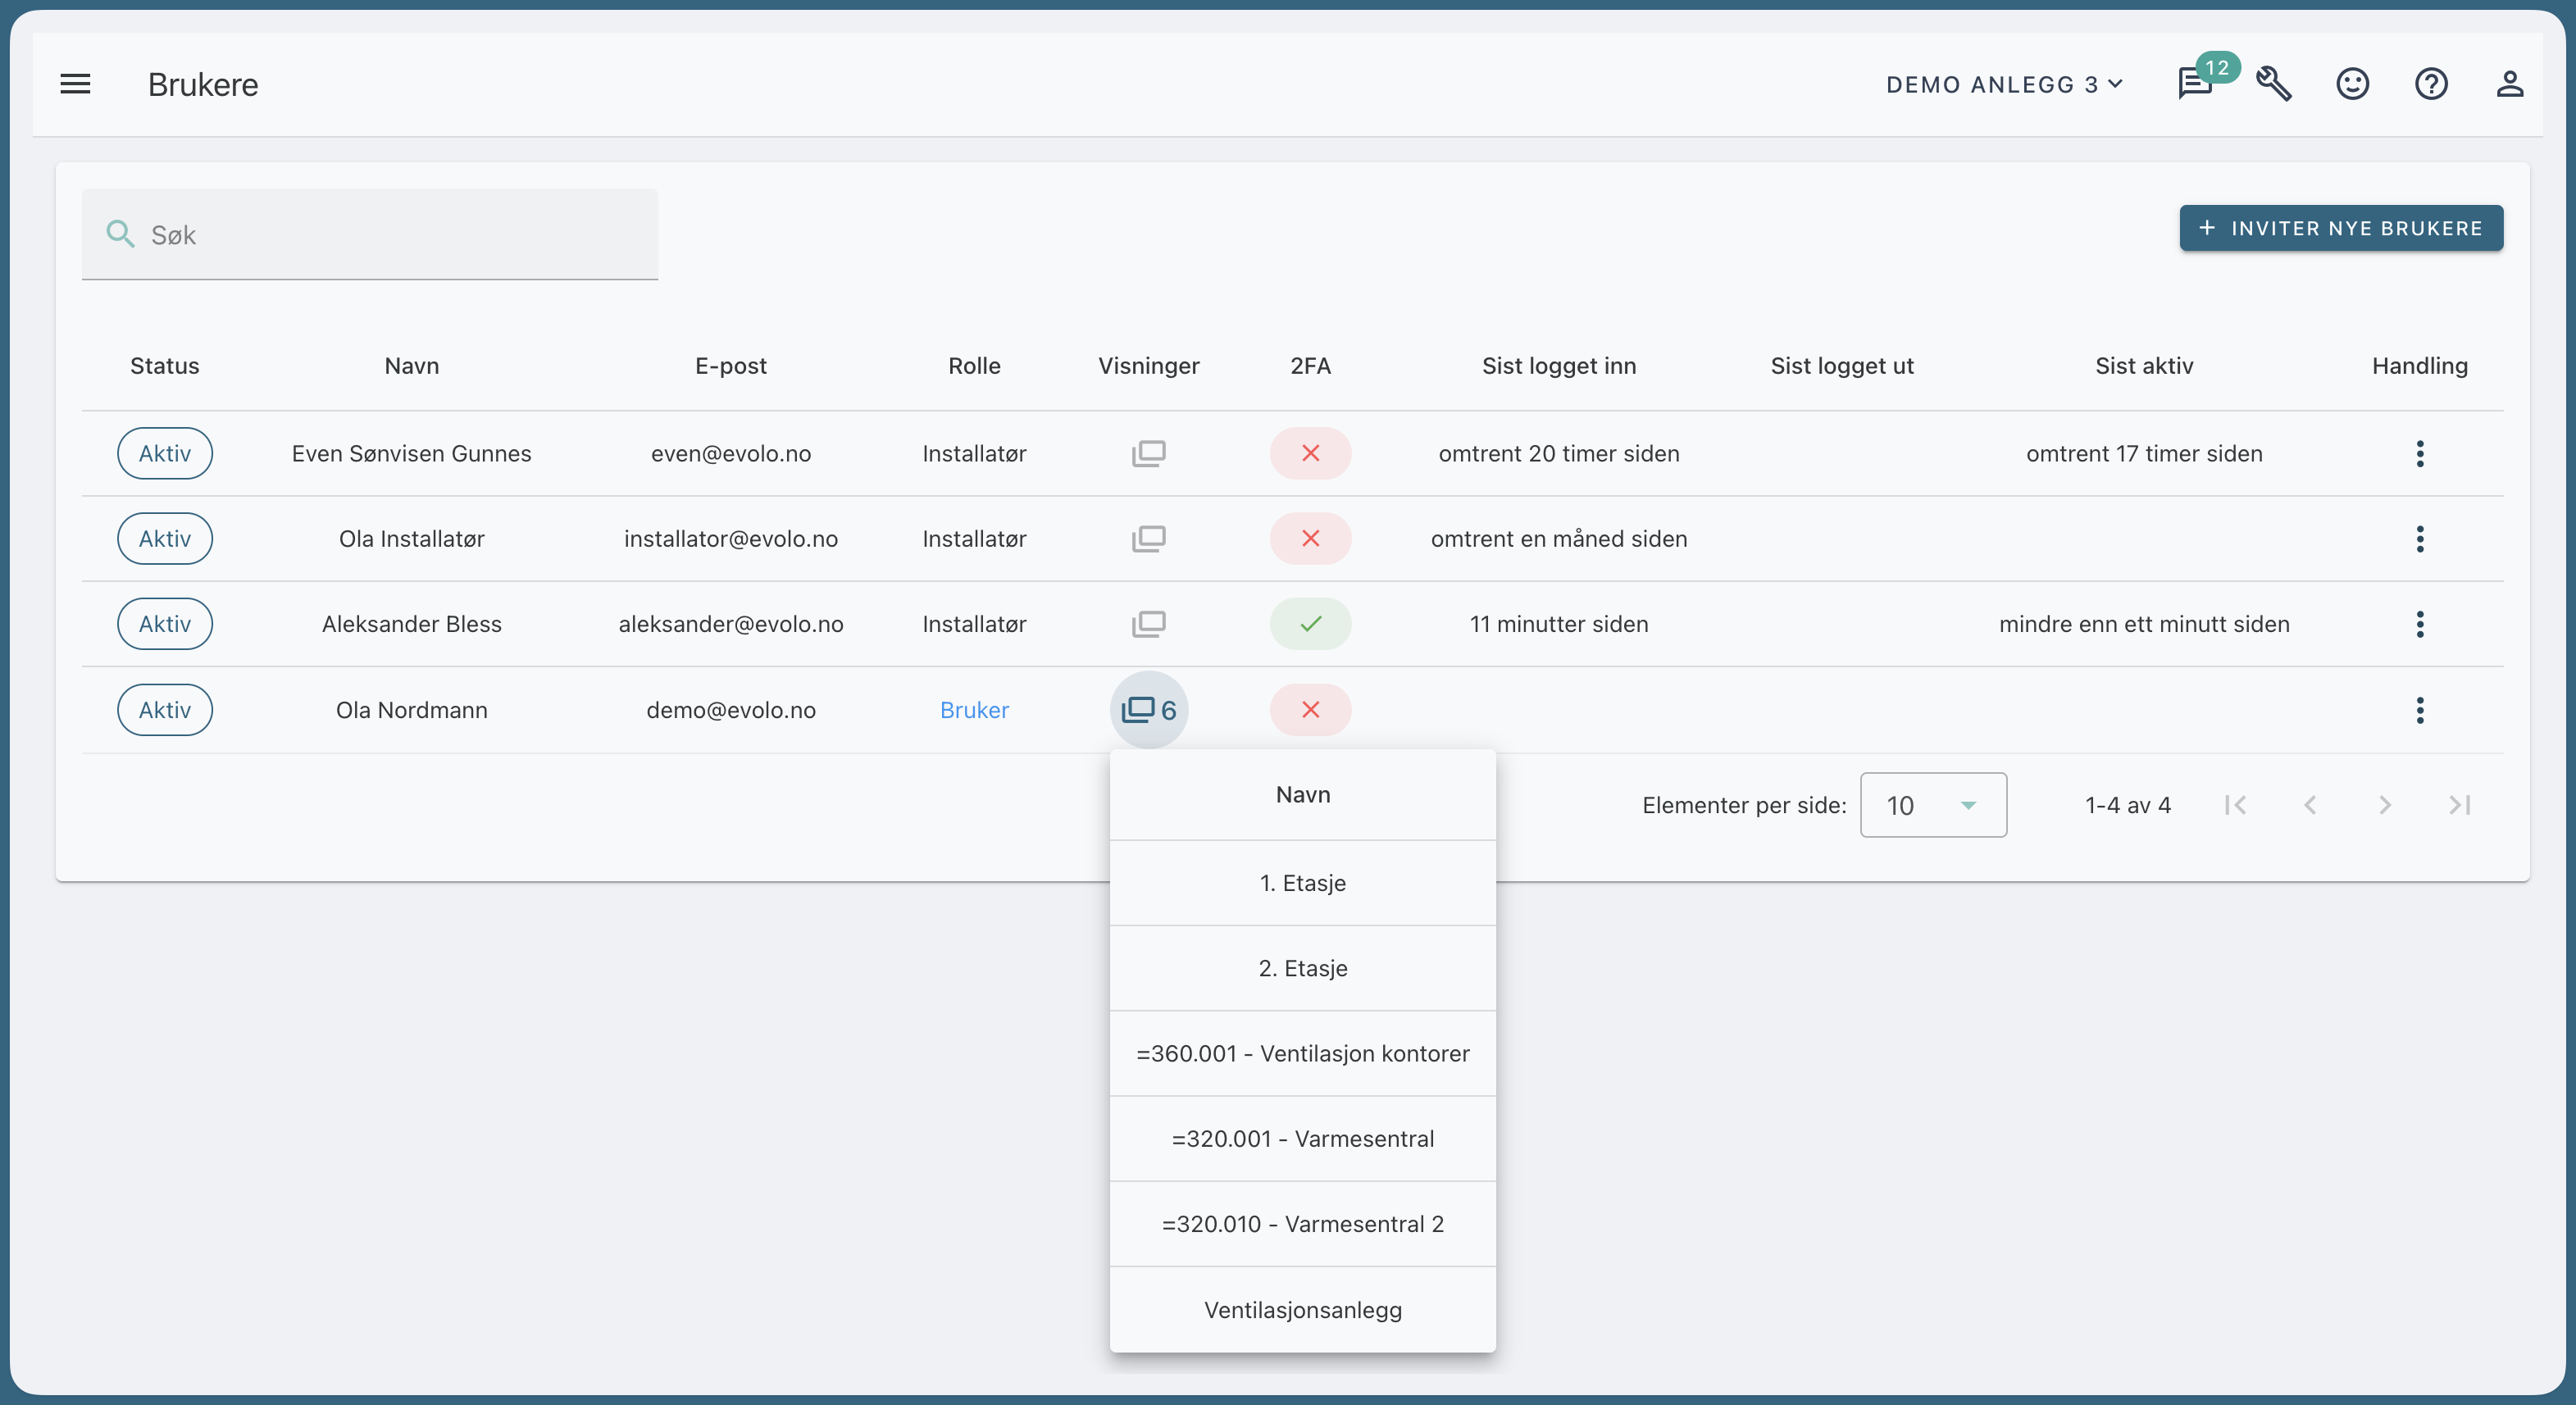
Task: Click the Bruker role link
Action: pos(974,710)
